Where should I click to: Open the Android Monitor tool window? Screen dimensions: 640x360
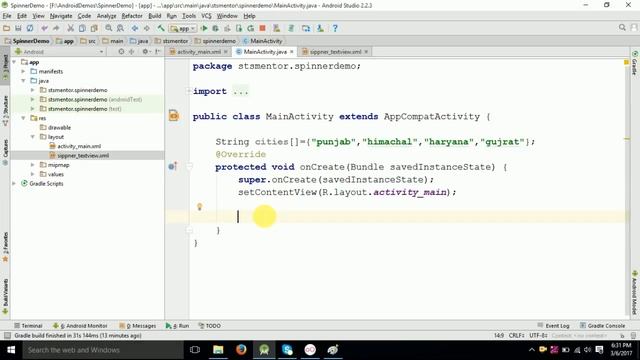click(80, 326)
